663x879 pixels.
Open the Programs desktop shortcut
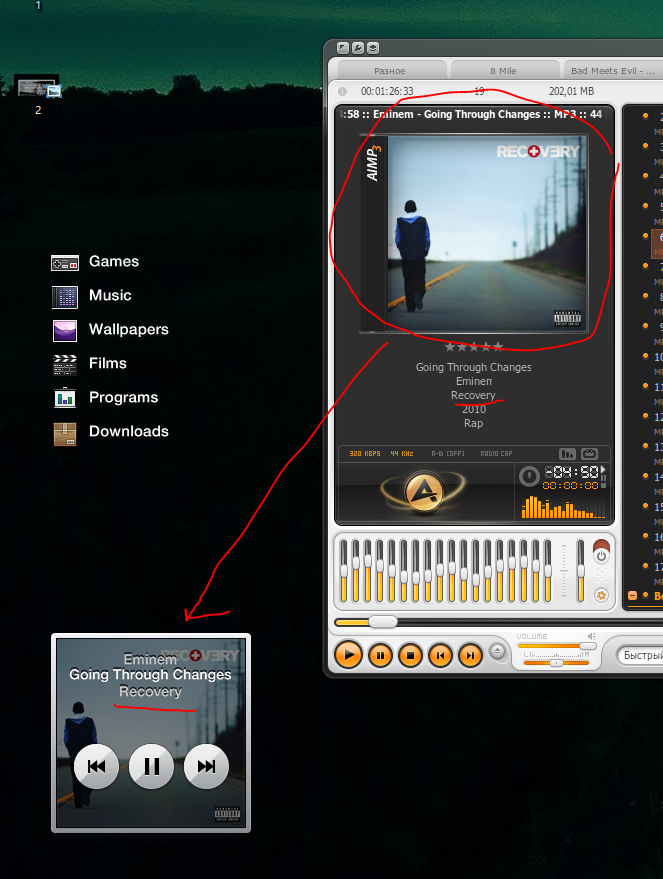click(x=105, y=398)
